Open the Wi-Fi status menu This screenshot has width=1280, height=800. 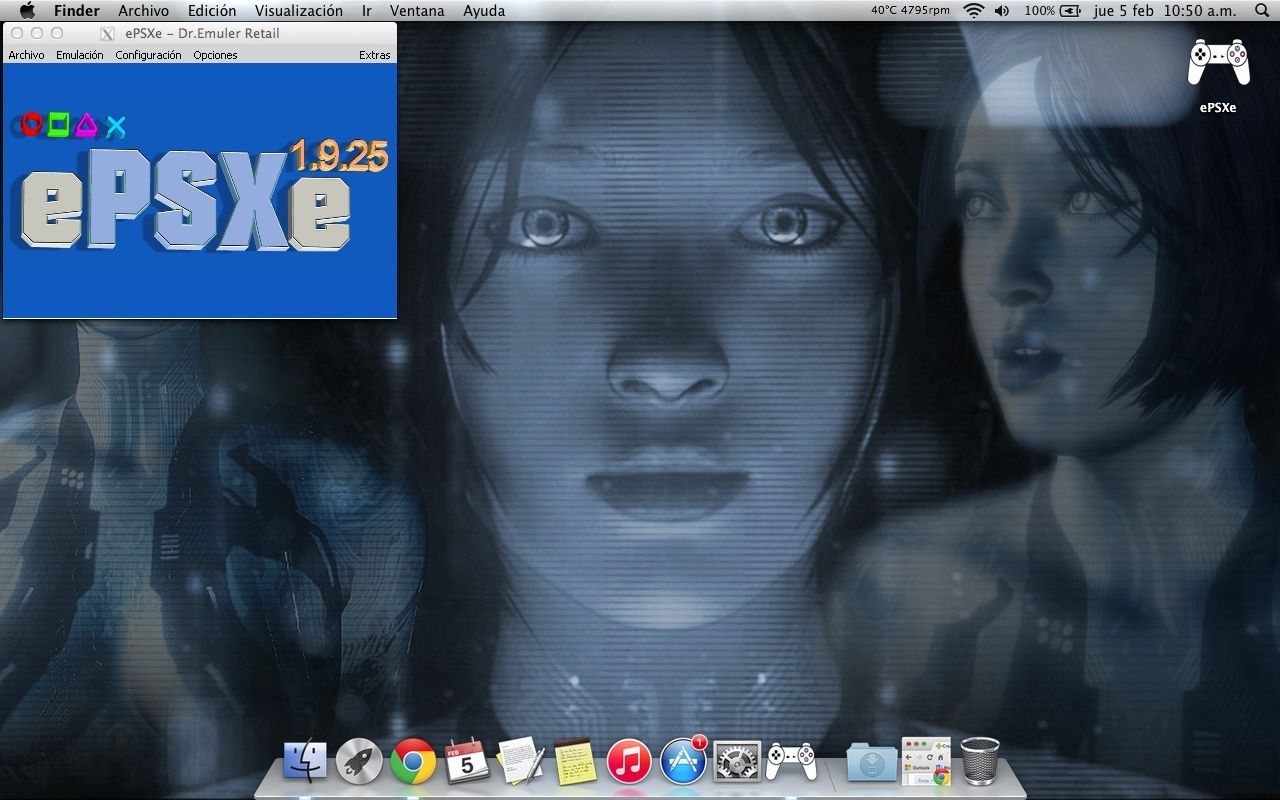point(974,11)
